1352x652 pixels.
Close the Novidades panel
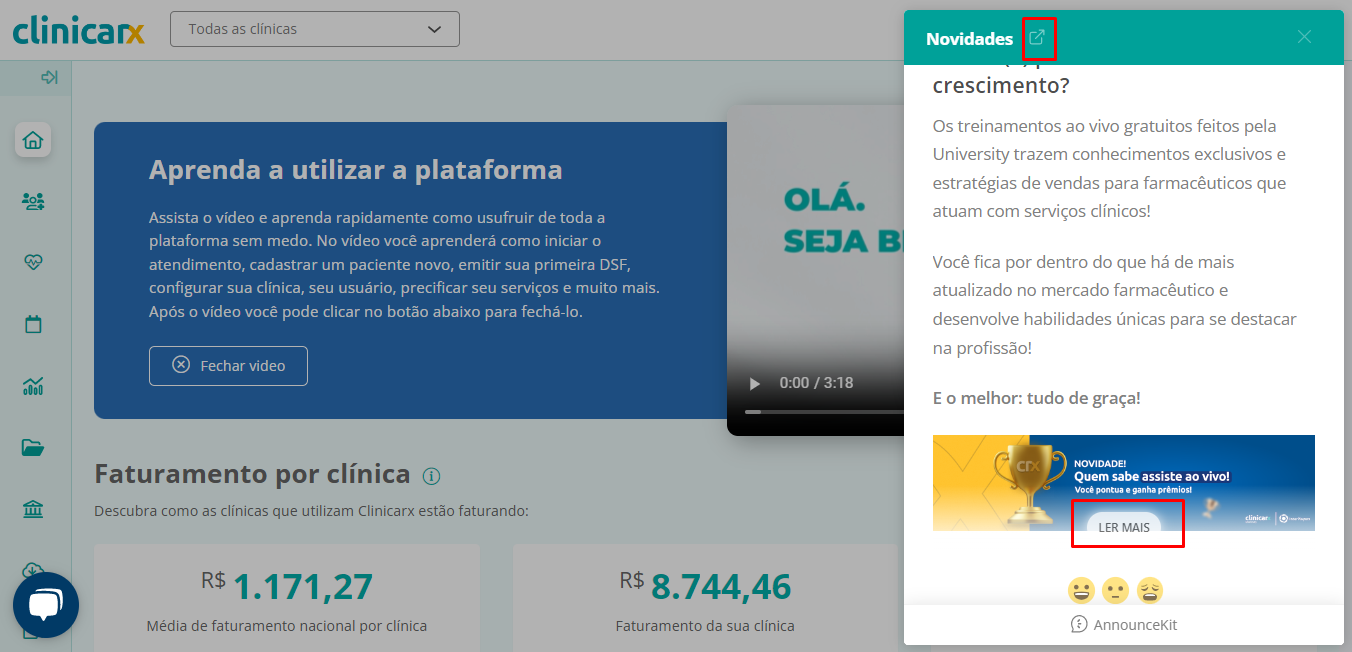pos(1304,37)
